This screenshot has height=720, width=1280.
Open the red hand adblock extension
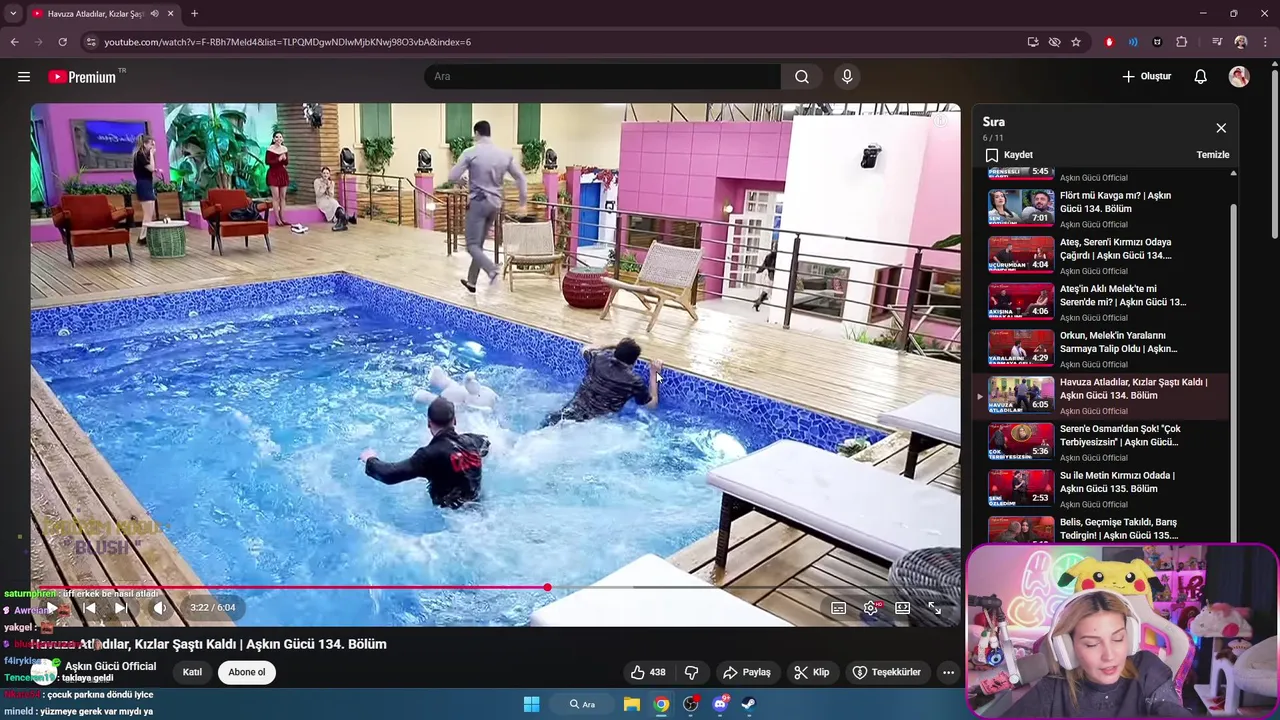click(1109, 42)
